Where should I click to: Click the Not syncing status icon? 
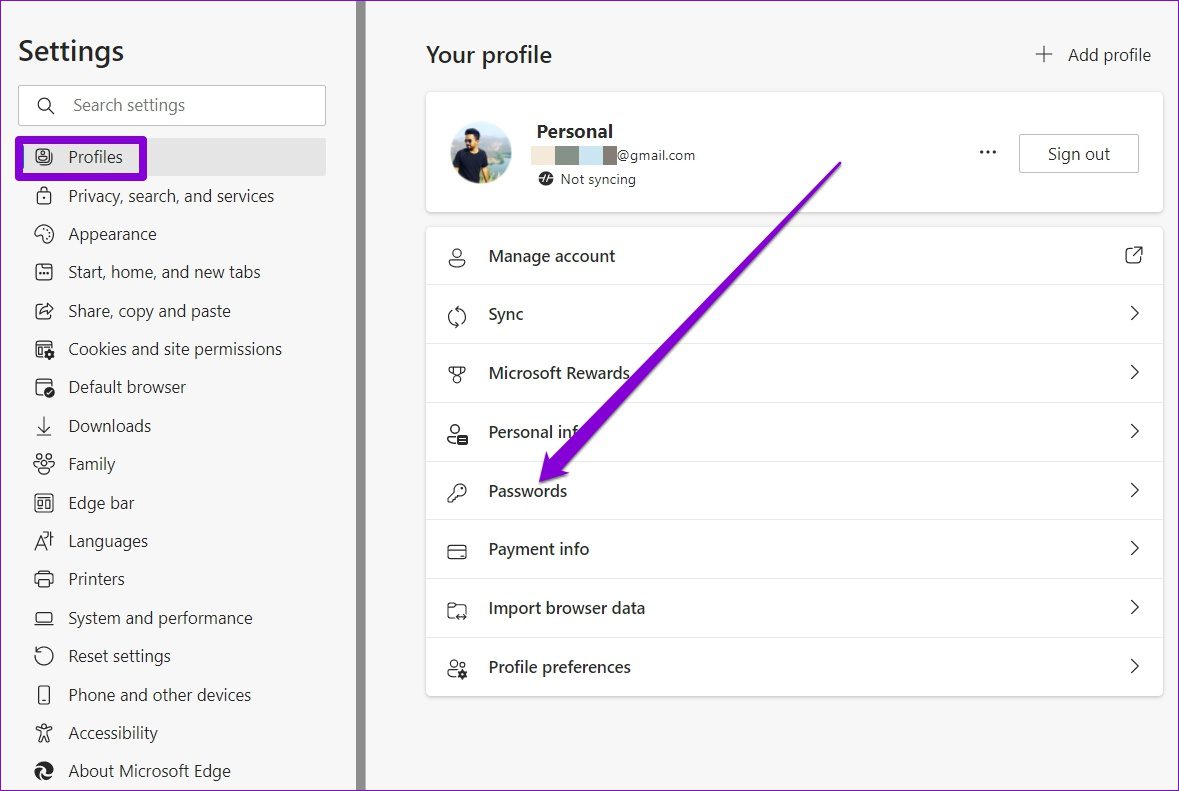click(x=546, y=179)
